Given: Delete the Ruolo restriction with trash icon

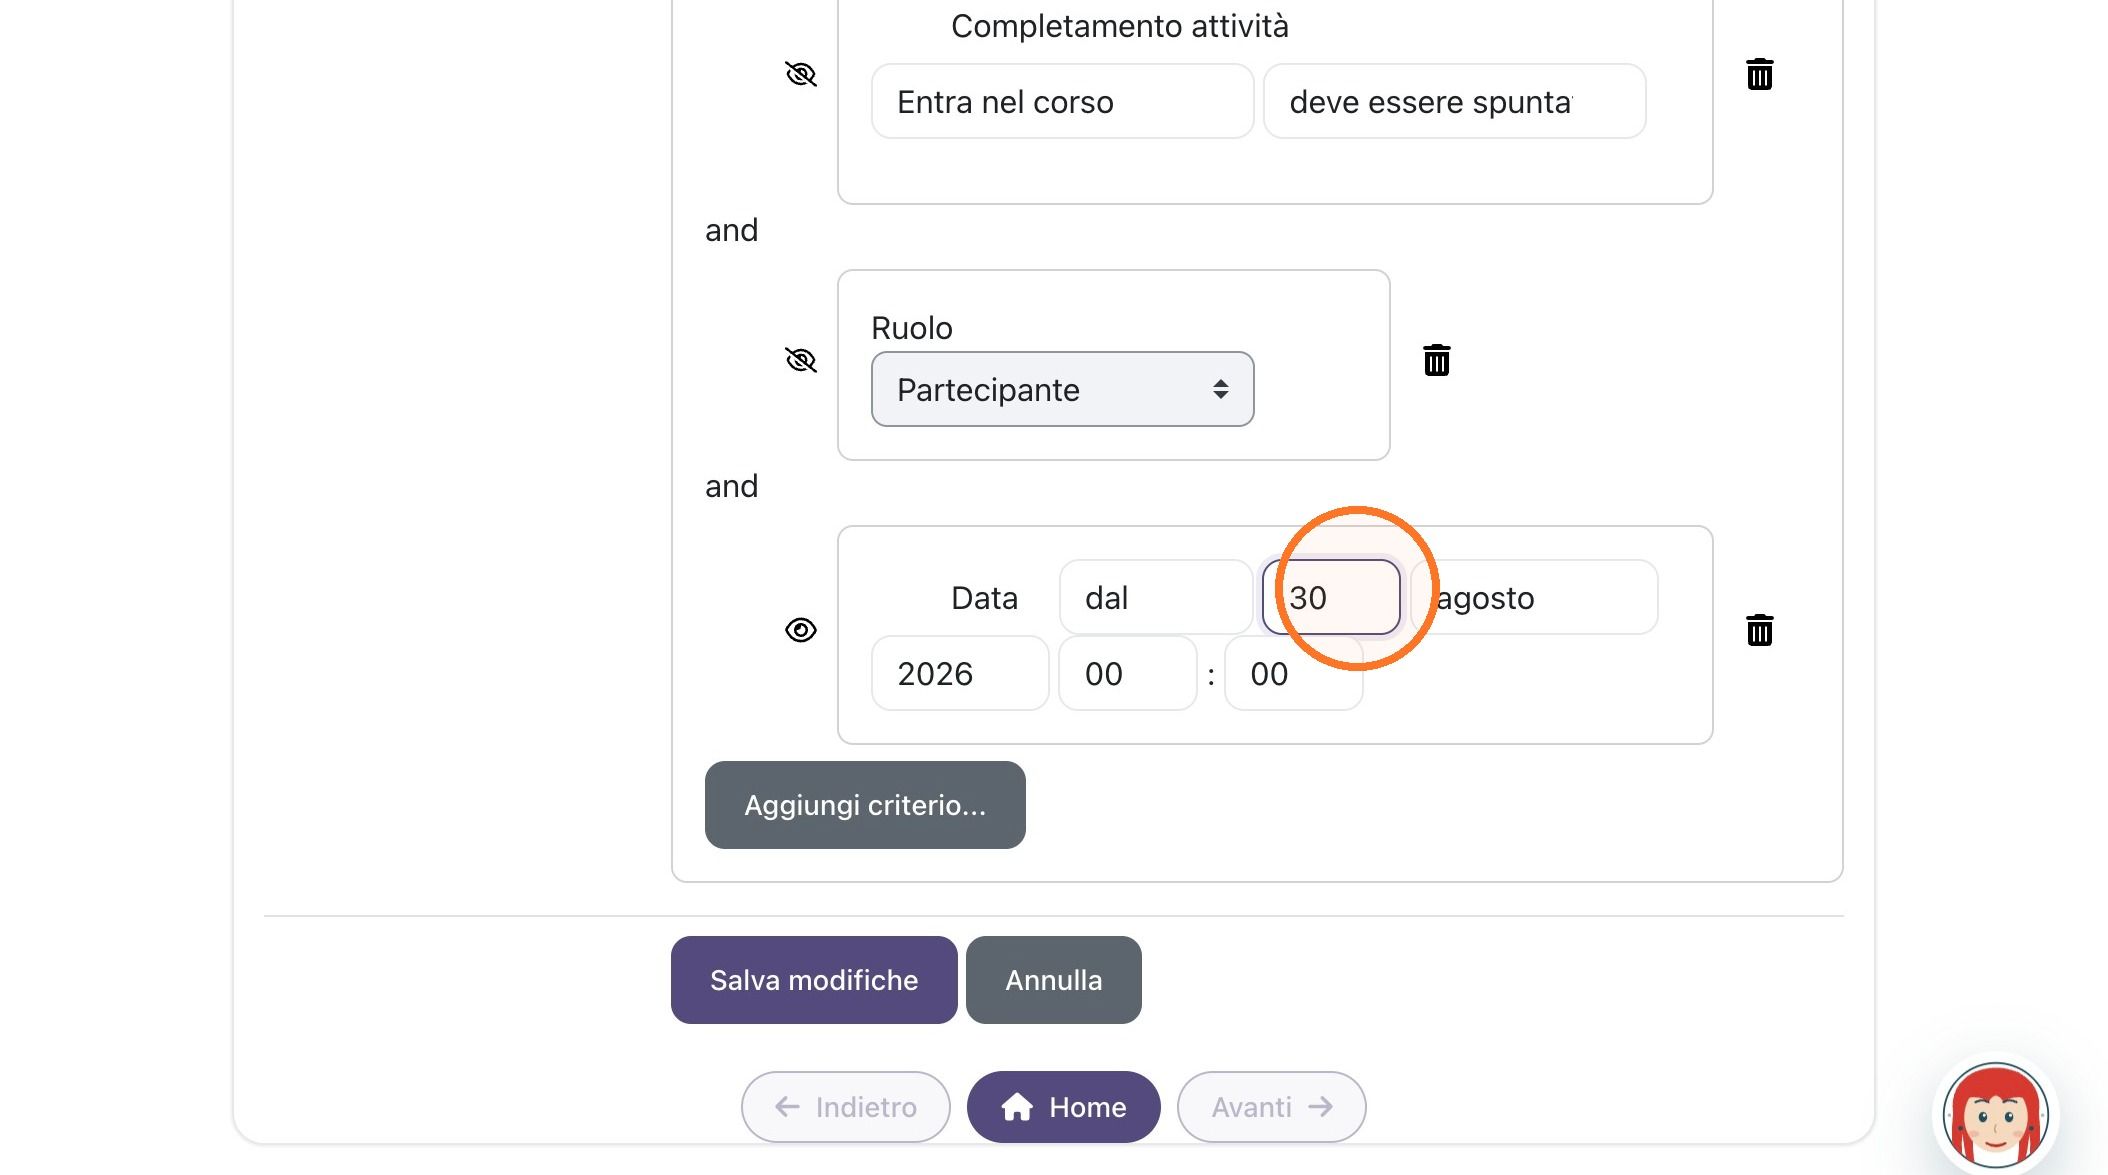Looking at the screenshot, I should (x=1436, y=360).
